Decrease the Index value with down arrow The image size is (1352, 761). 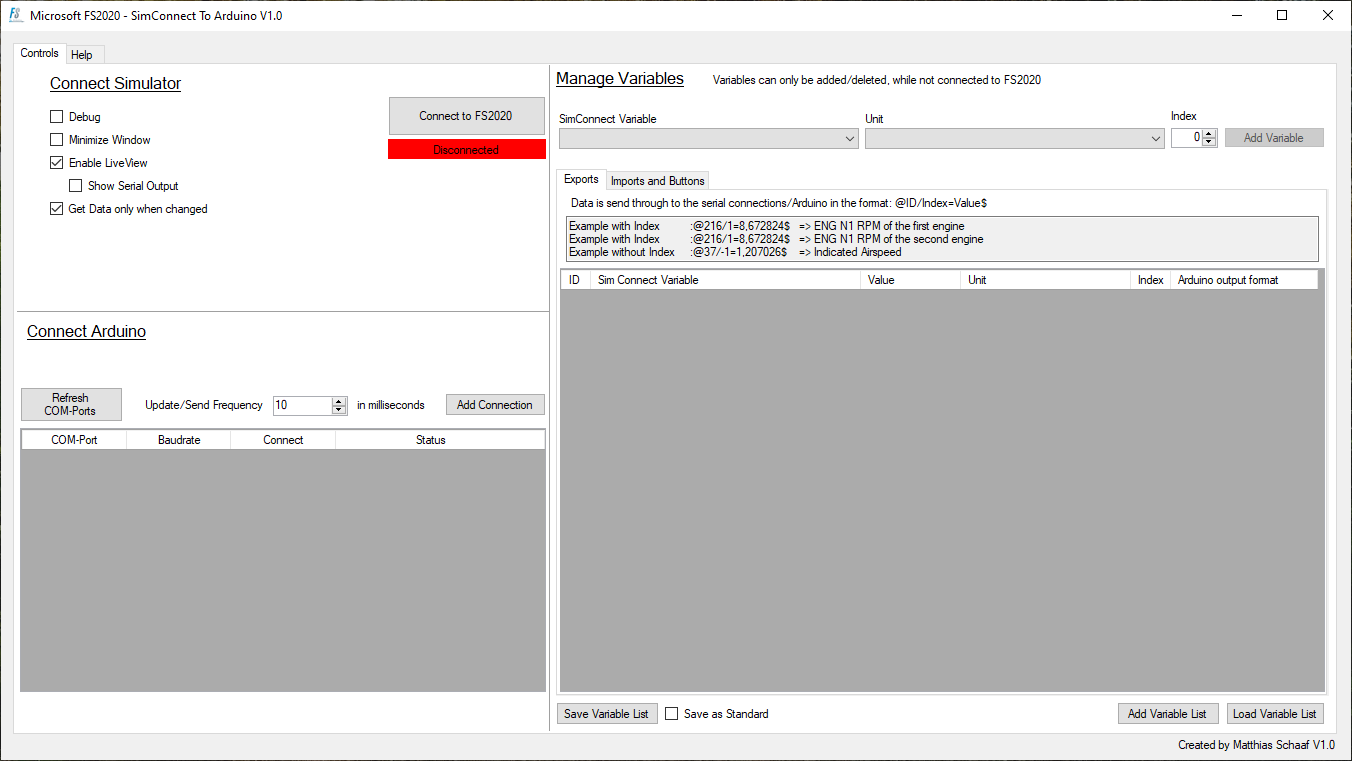coord(1209,142)
